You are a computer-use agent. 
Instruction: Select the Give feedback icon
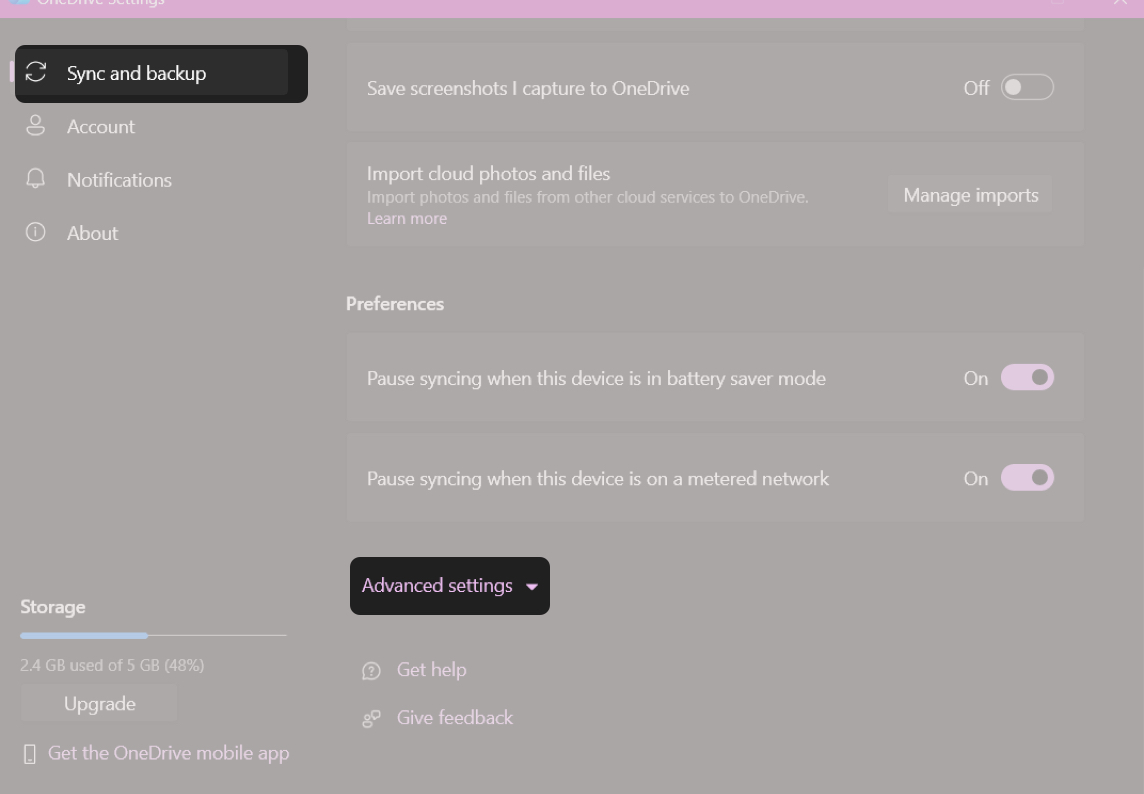(x=371, y=718)
